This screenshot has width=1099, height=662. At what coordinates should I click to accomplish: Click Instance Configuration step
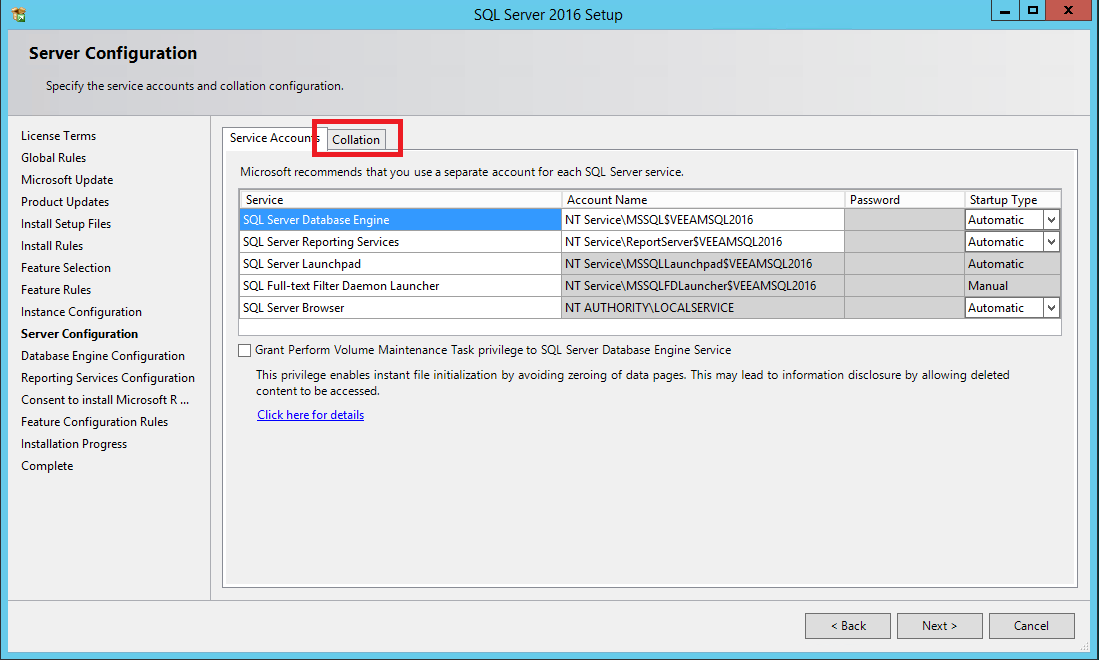pyautogui.click(x=81, y=312)
